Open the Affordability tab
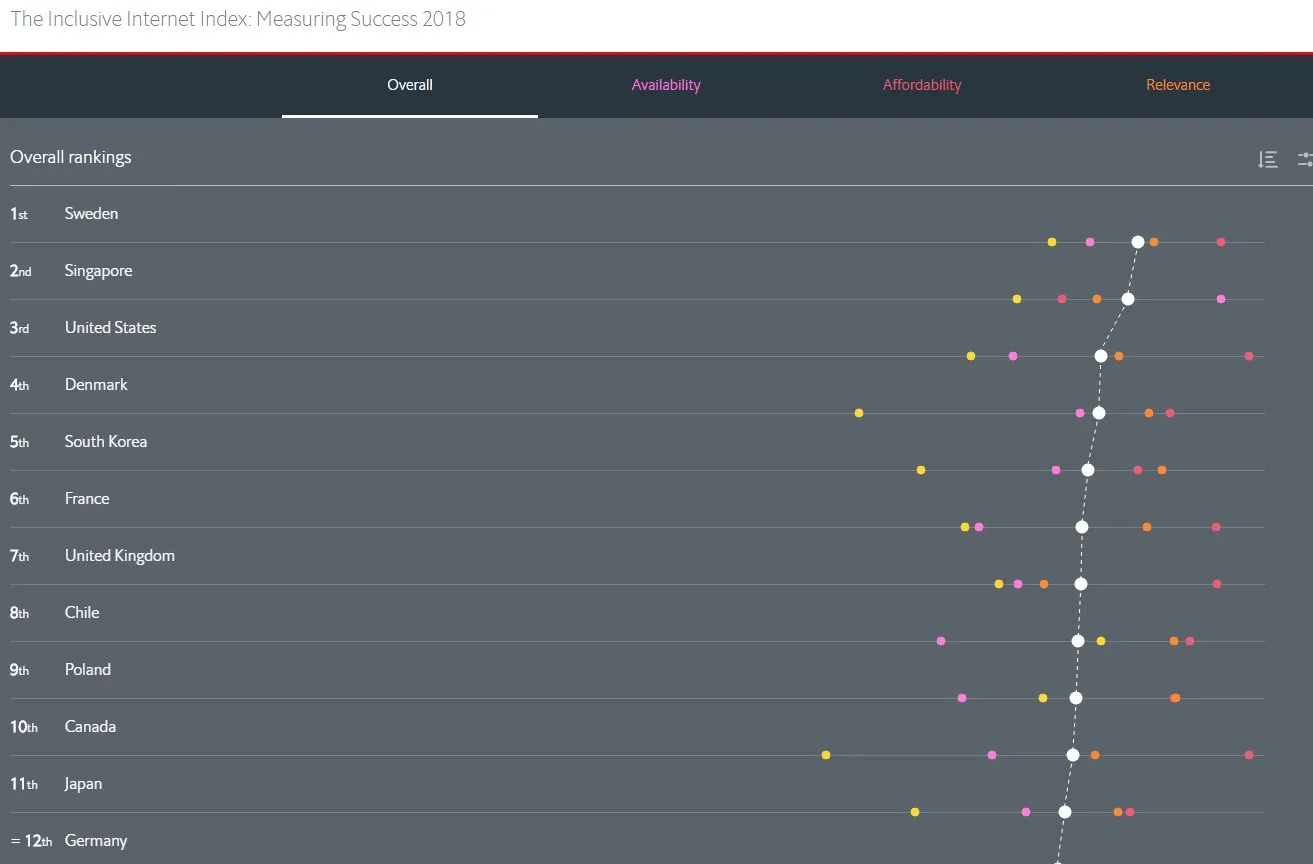Screen dimensions: 1313x864 (922, 85)
